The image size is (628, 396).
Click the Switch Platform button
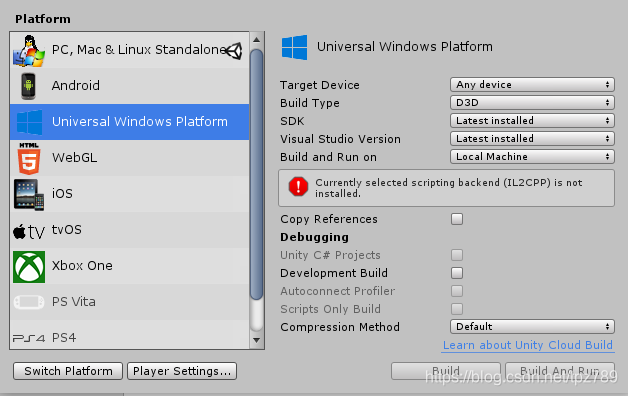click(68, 371)
